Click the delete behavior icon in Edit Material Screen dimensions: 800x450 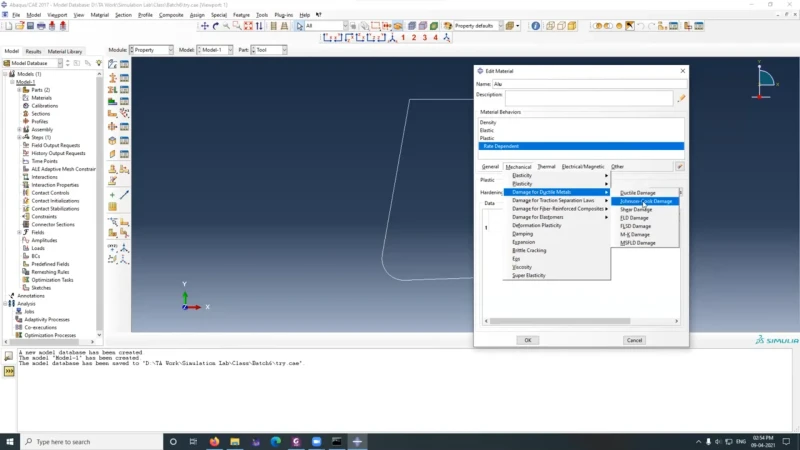click(x=680, y=166)
